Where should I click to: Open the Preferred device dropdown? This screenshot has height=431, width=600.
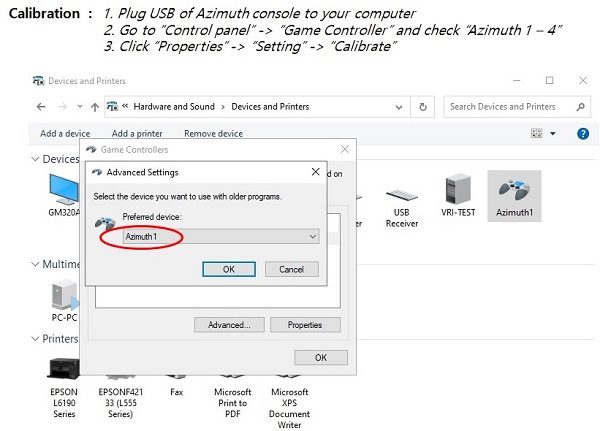pyautogui.click(x=220, y=237)
